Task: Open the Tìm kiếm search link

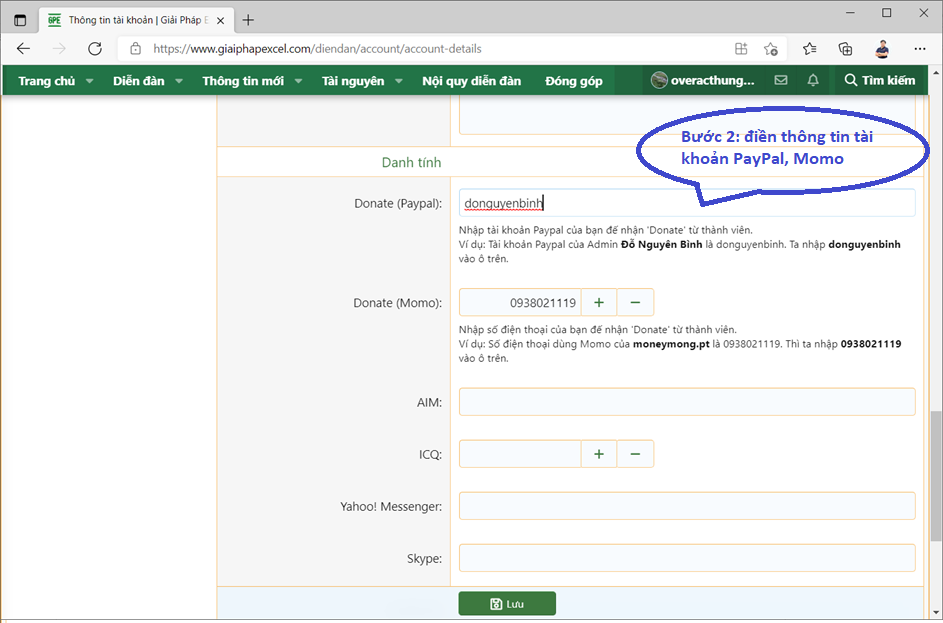Action: pyautogui.click(x=879, y=80)
